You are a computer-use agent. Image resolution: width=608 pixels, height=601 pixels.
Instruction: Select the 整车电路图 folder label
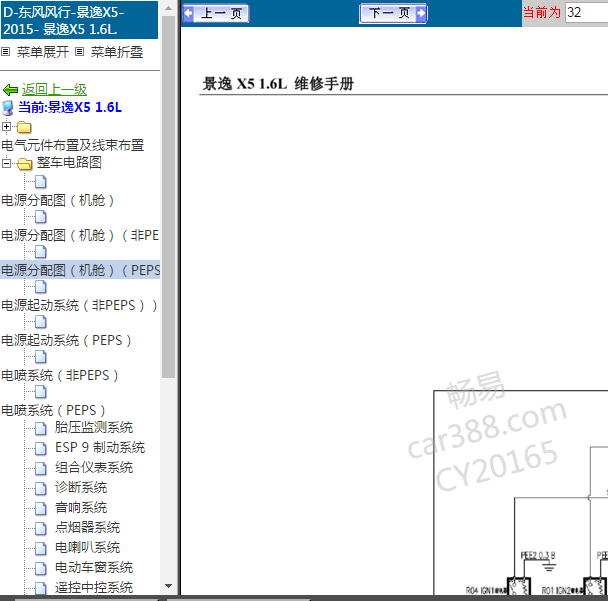(x=69, y=162)
